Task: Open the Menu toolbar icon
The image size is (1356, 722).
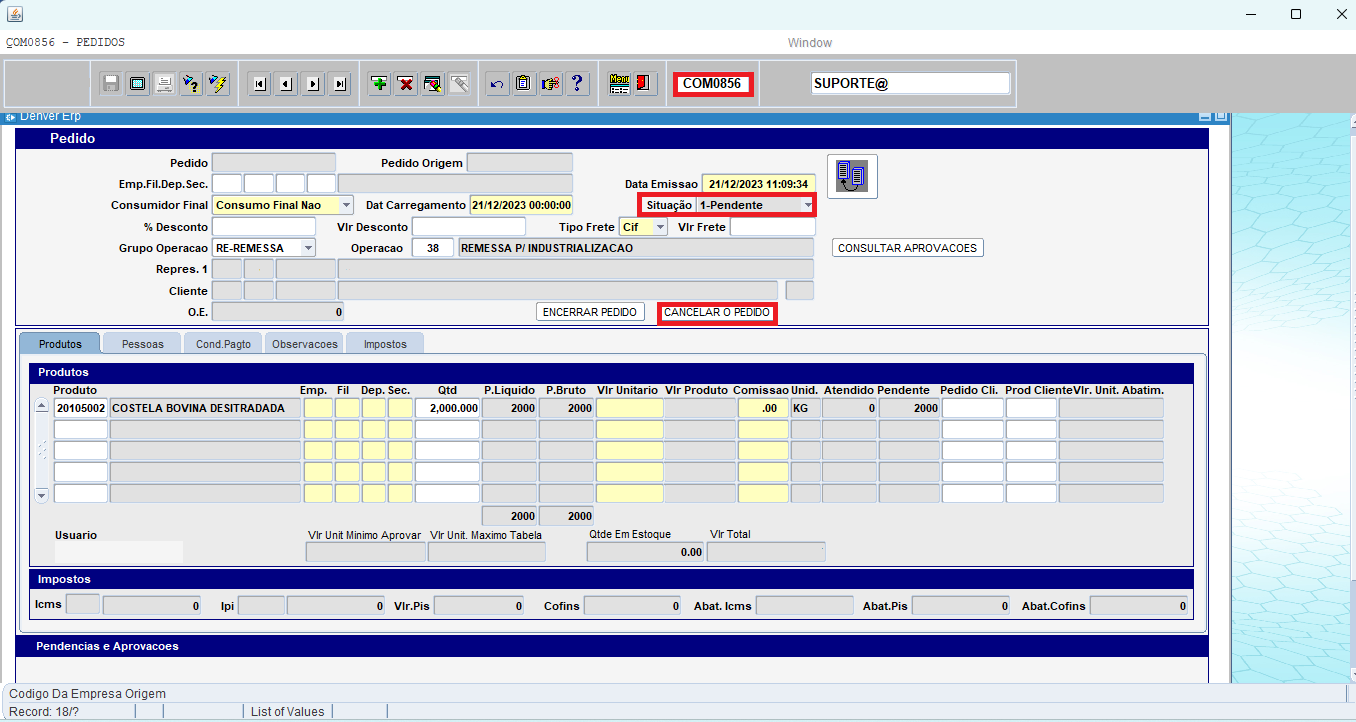Action: tap(619, 84)
